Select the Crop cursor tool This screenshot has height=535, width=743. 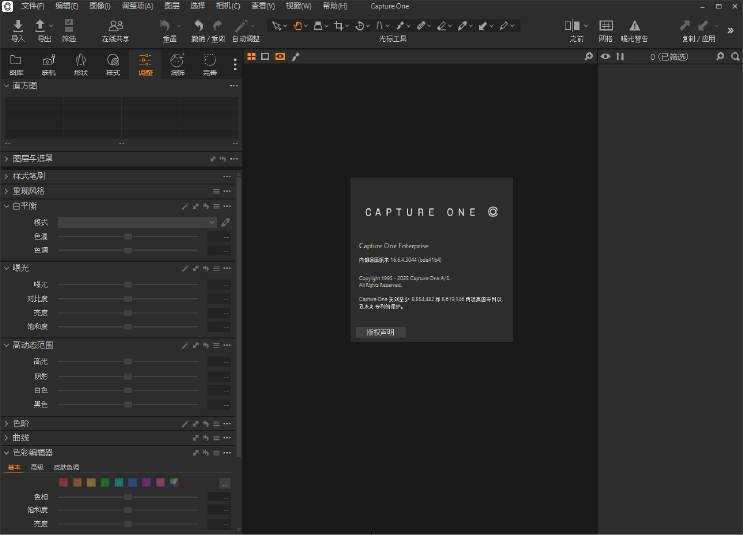click(x=340, y=25)
